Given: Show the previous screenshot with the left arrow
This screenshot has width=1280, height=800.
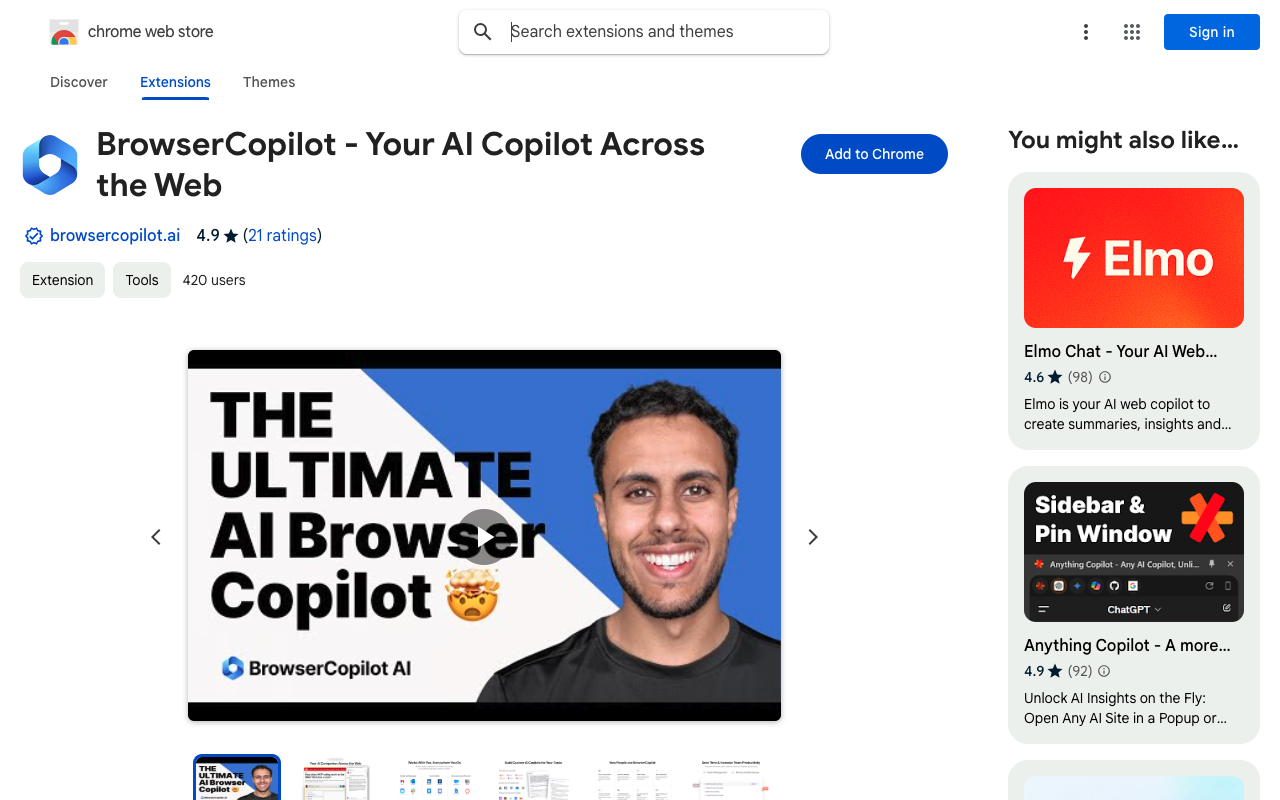Looking at the screenshot, I should [x=156, y=537].
